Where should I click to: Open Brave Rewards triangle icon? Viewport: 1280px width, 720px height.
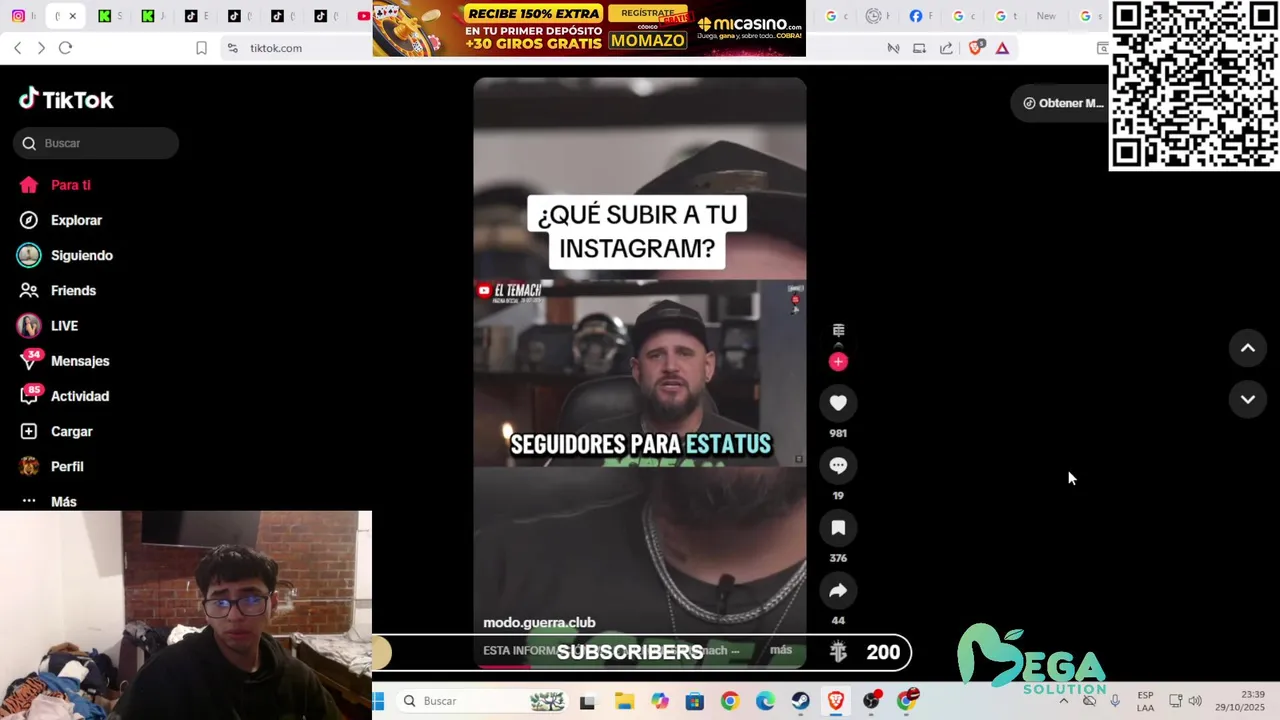pos(1002,48)
